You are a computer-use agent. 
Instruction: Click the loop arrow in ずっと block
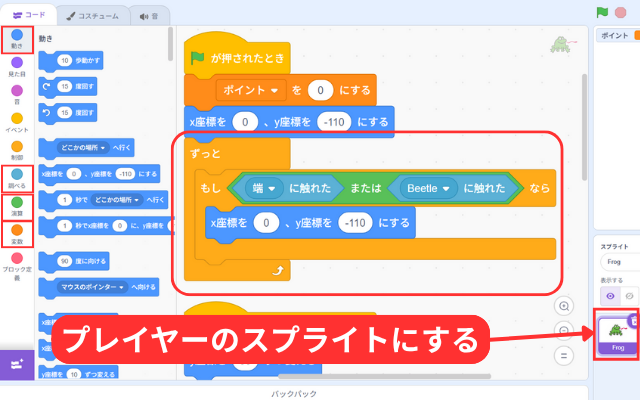coord(278,271)
